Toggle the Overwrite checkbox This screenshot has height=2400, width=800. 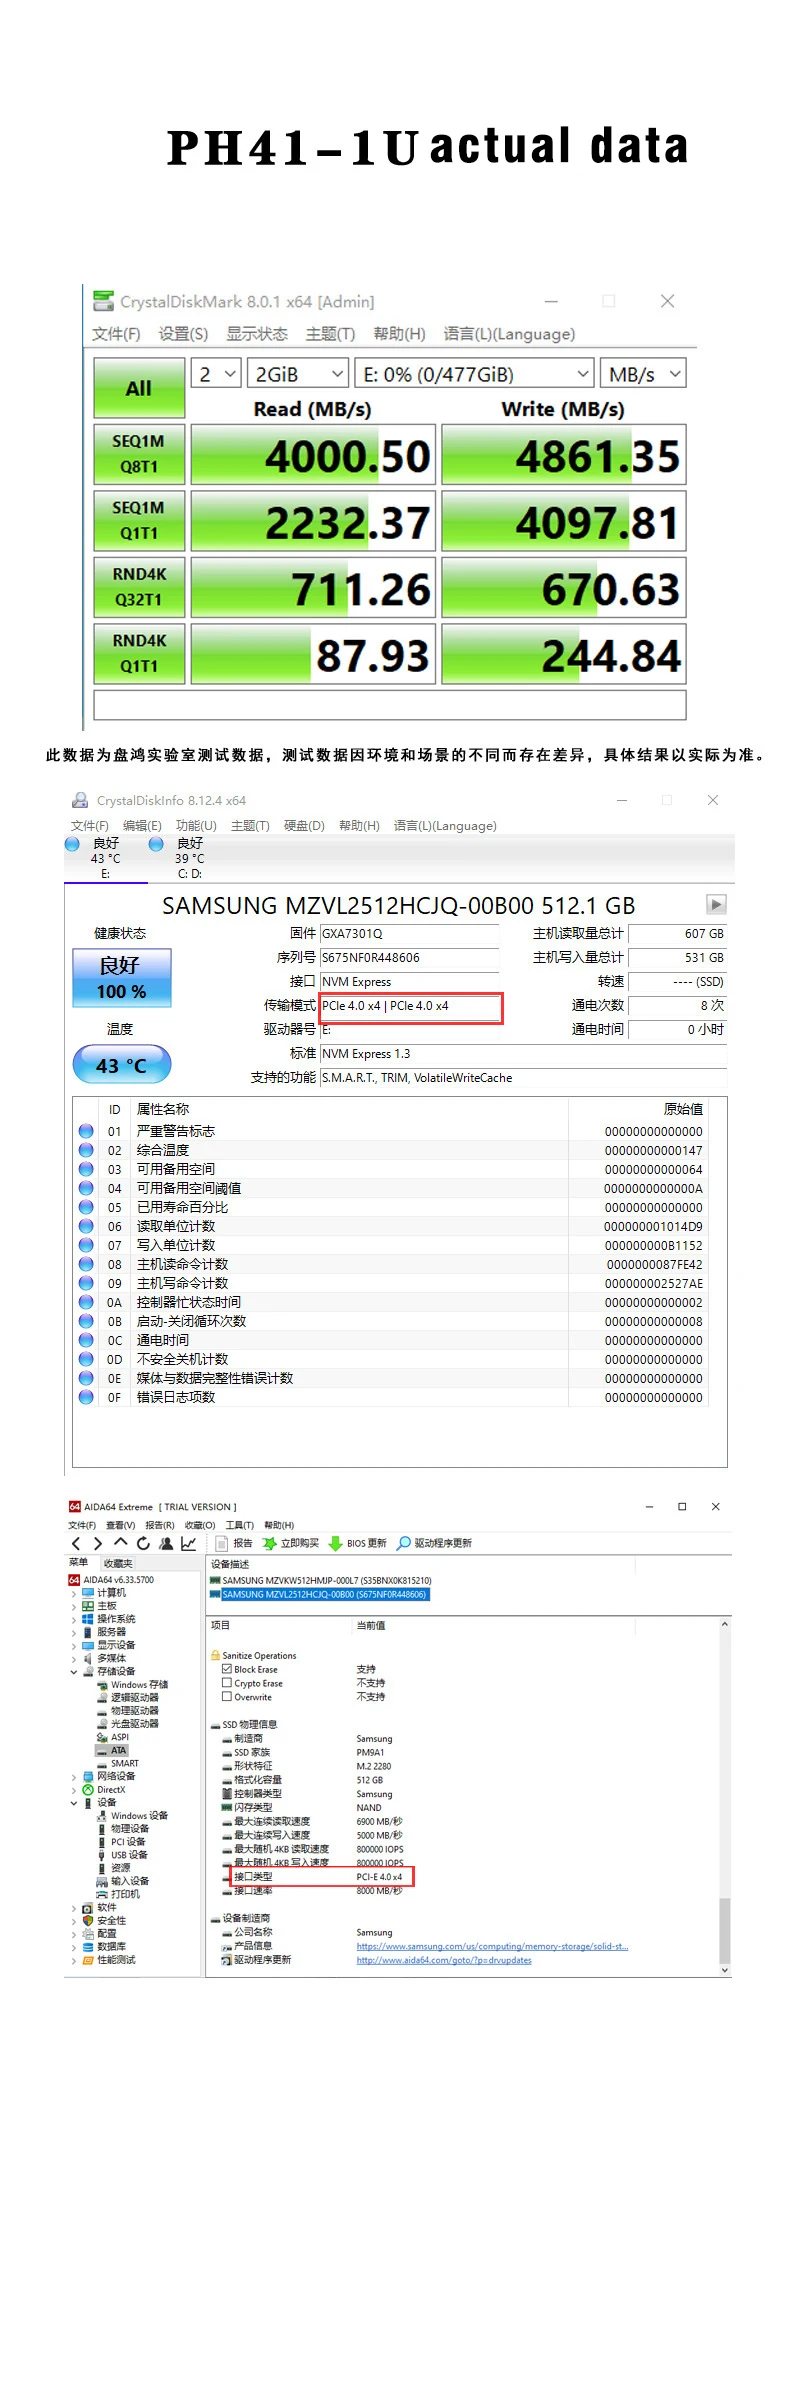click(x=227, y=1697)
